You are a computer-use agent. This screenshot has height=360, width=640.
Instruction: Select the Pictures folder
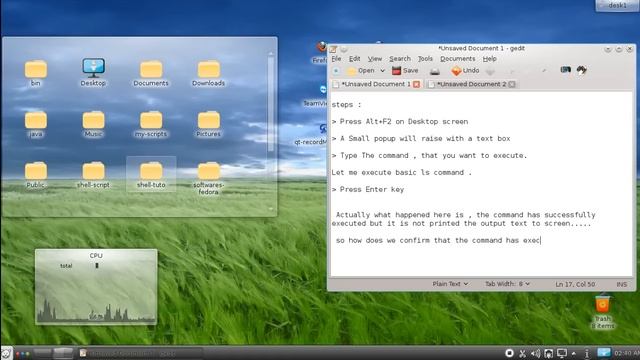209,124
